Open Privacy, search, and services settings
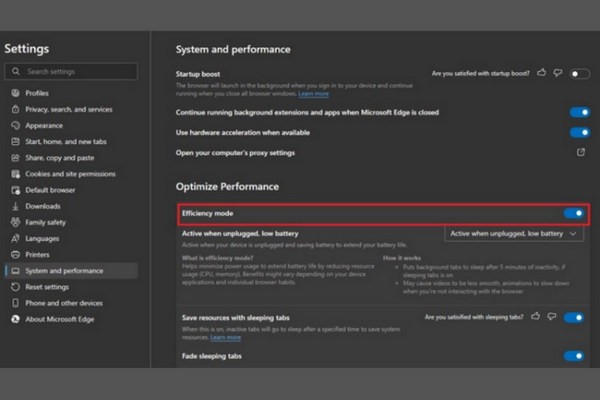 click(x=68, y=109)
